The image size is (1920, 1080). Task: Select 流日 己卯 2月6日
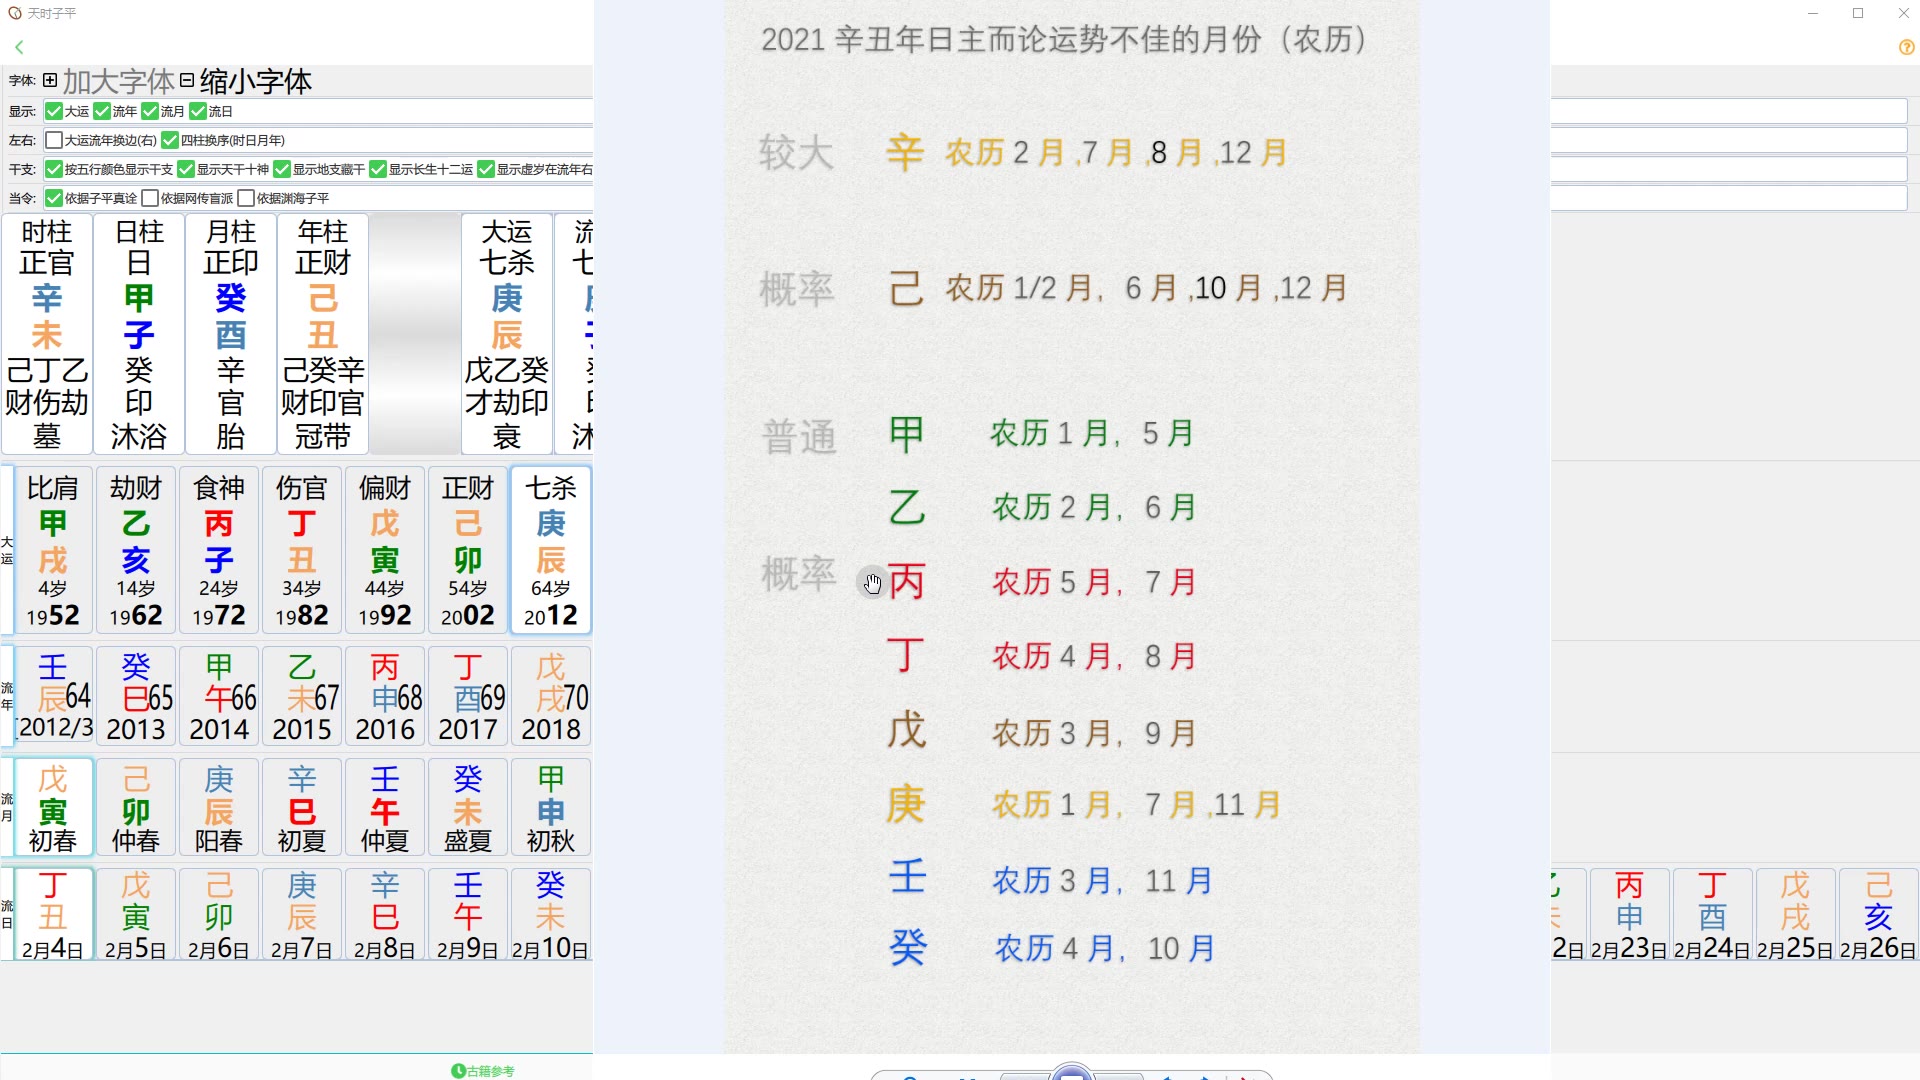[x=219, y=915]
